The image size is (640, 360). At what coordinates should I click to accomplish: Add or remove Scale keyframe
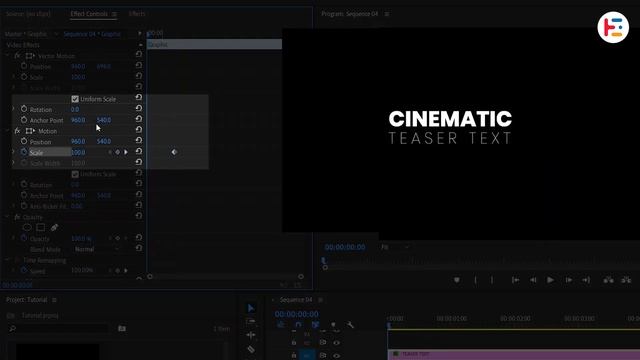click(118, 152)
